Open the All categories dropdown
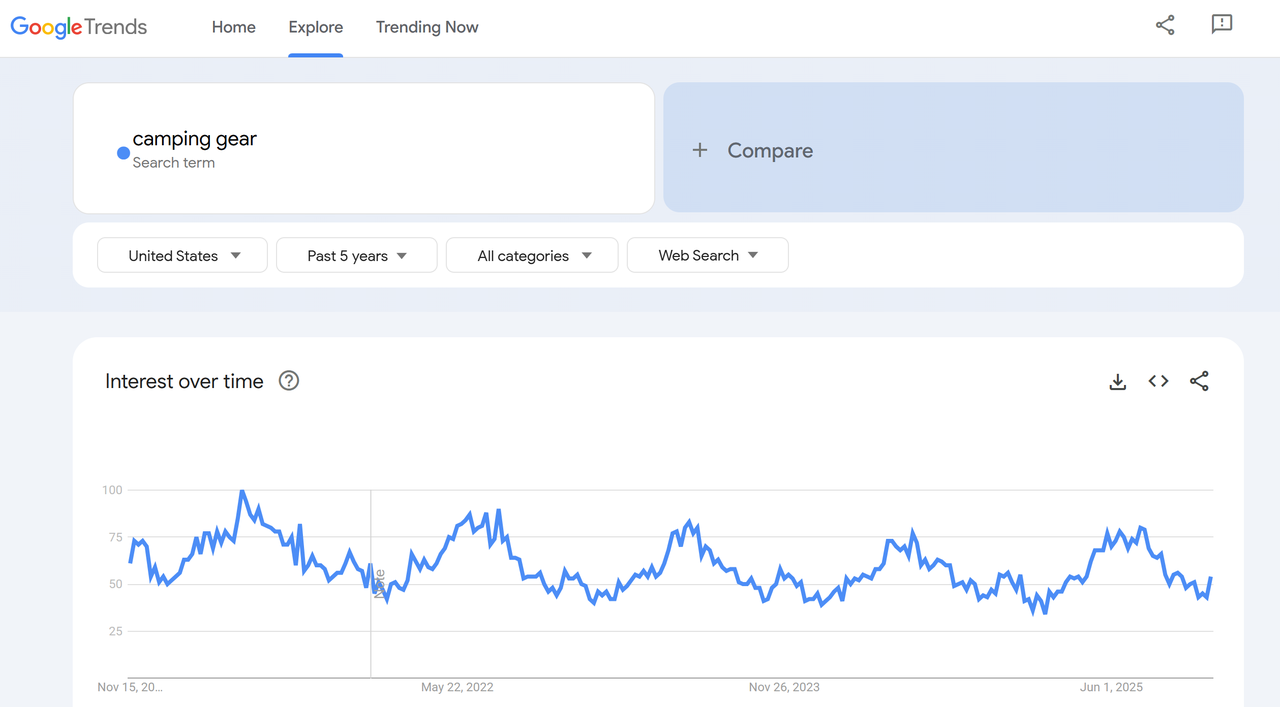Image resolution: width=1280 pixels, height=707 pixels. point(531,255)
